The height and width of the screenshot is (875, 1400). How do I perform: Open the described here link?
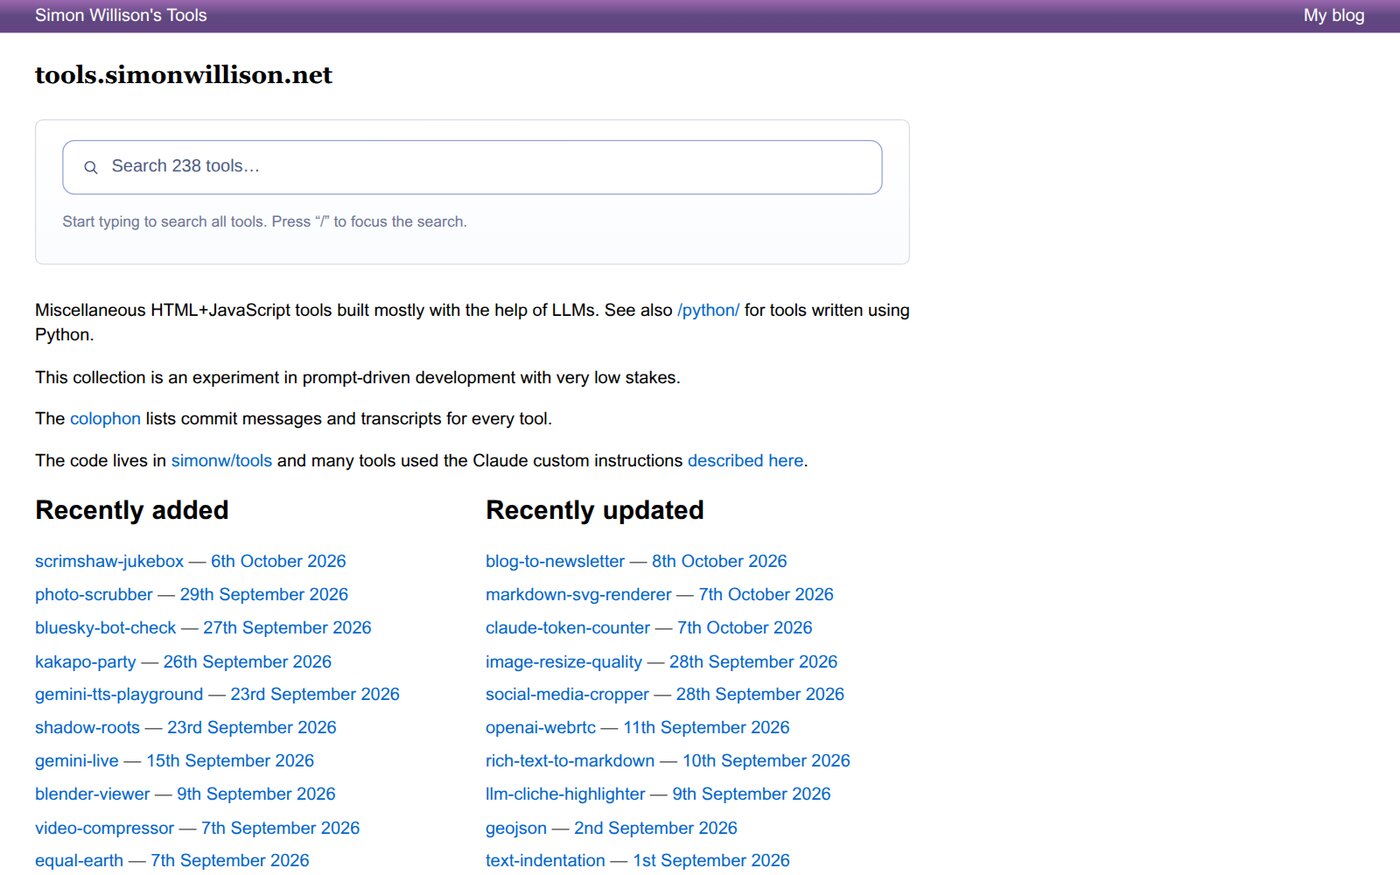tap(745, 461)
